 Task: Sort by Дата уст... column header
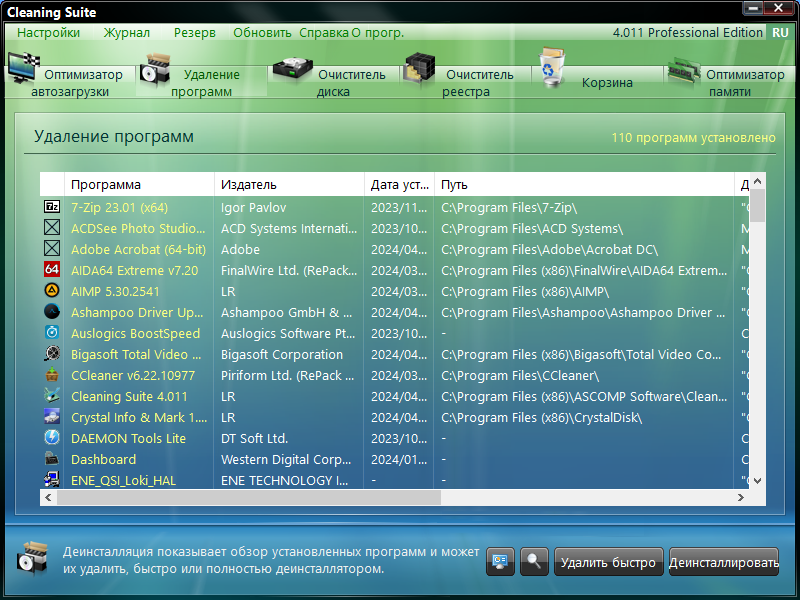point(399,184)
